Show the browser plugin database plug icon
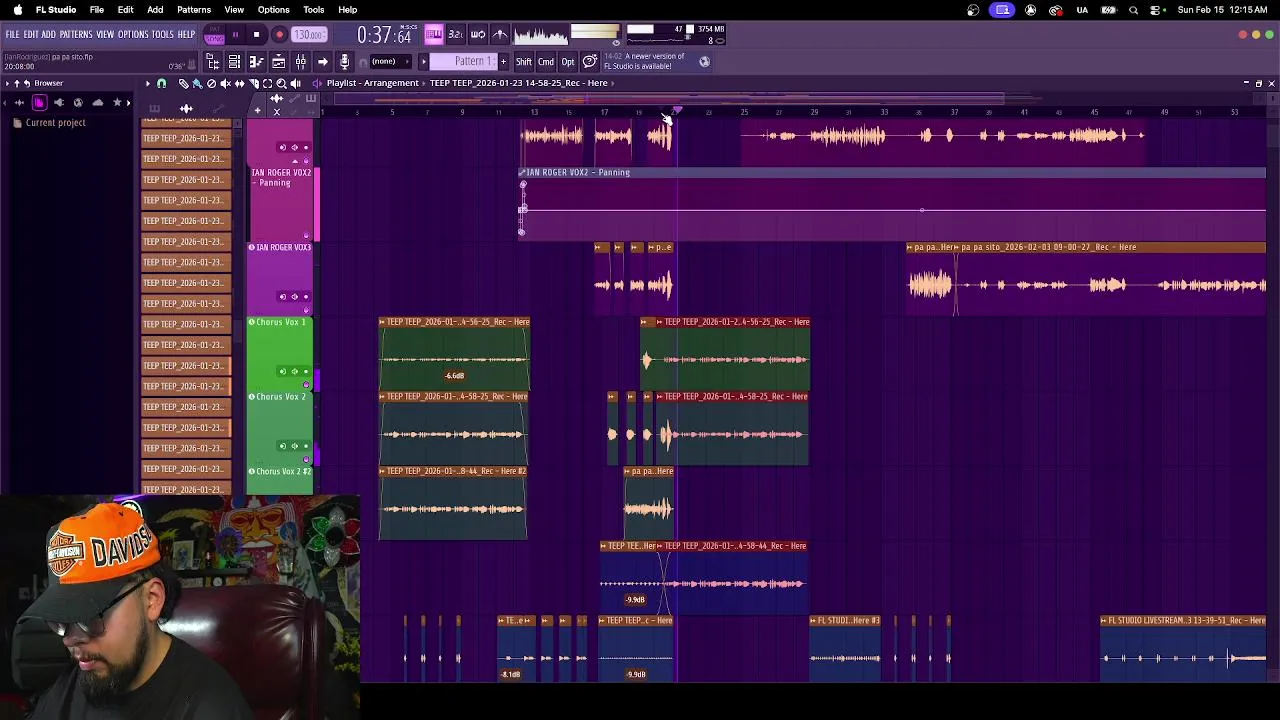Viewport: 1280px width, 720px height. pos(59,102)
